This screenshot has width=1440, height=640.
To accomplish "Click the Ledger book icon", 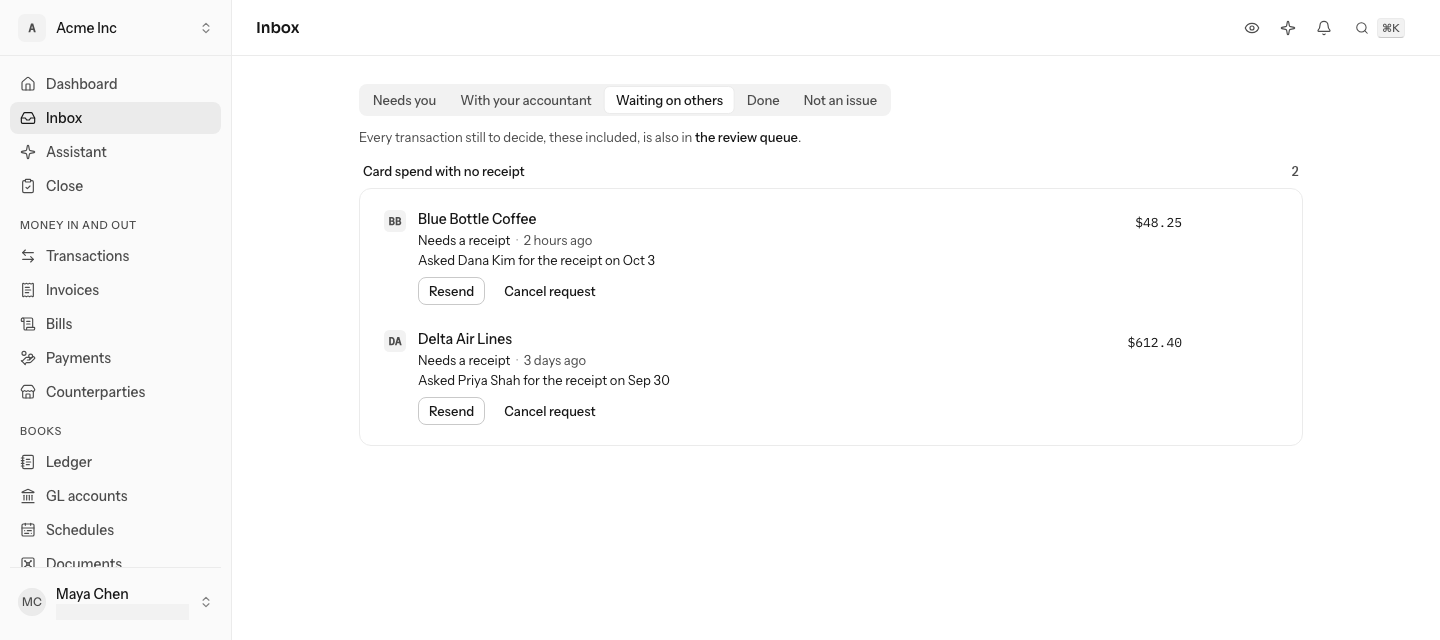I will [28, 462].
